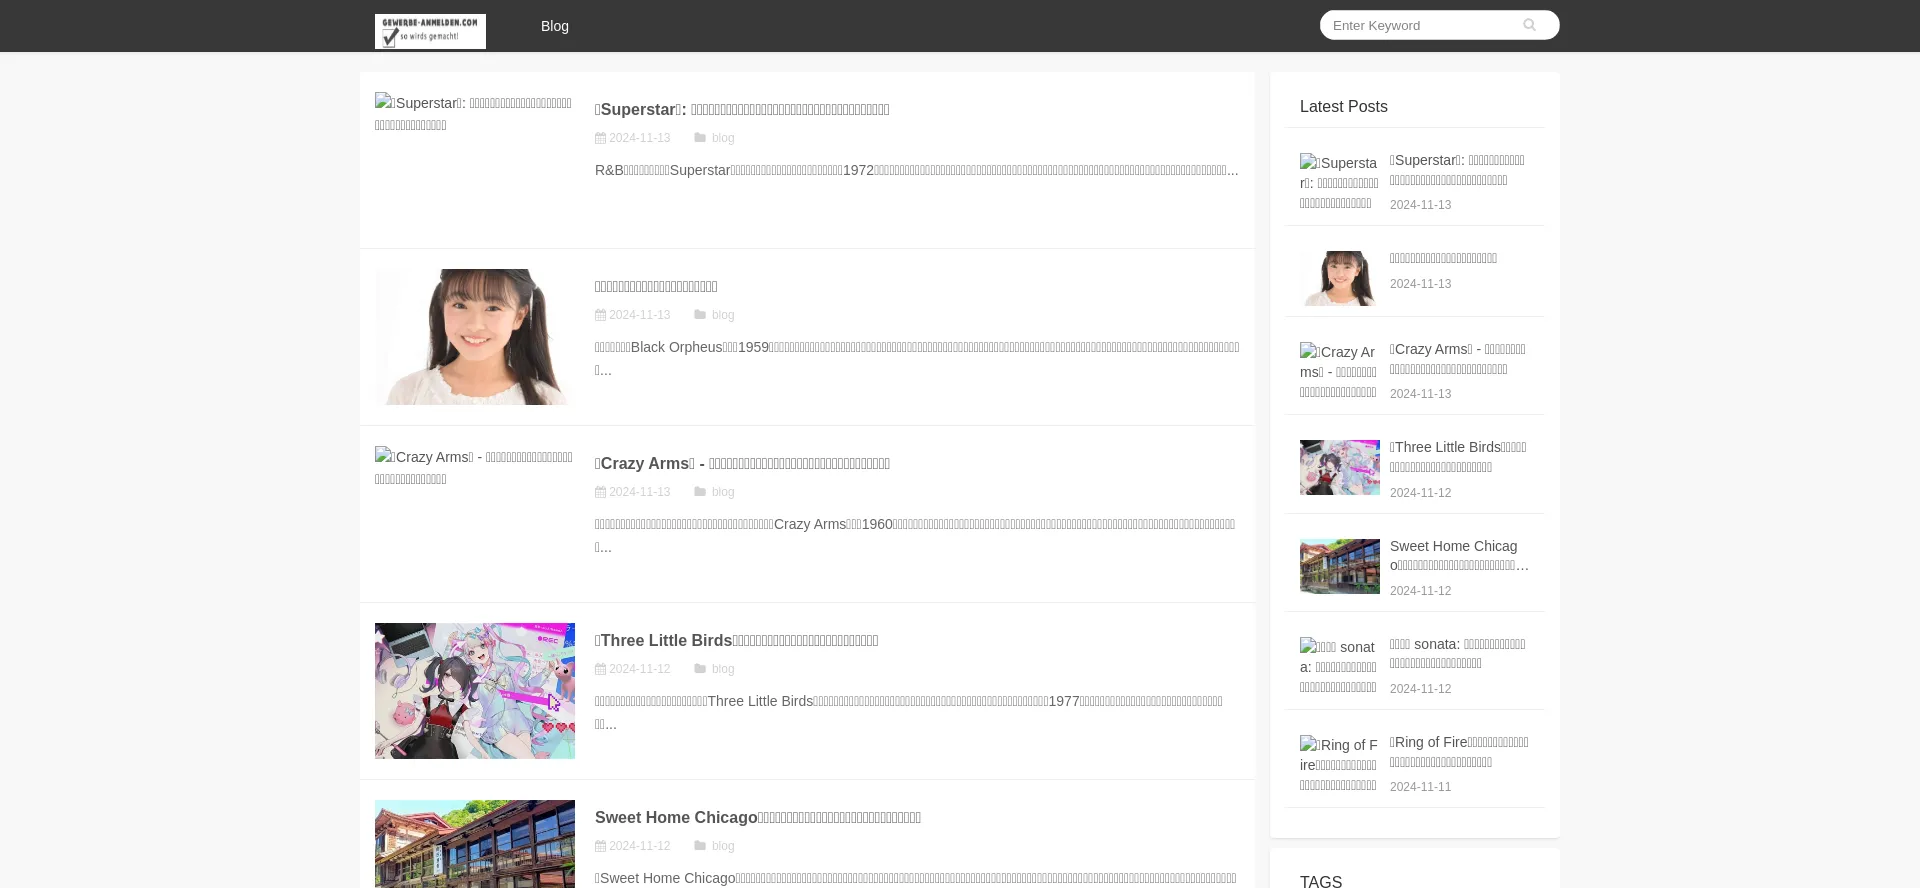Click folder icon on Three Little Birds post
This screenshot has width=1920, height=888.
pos(700,669)
